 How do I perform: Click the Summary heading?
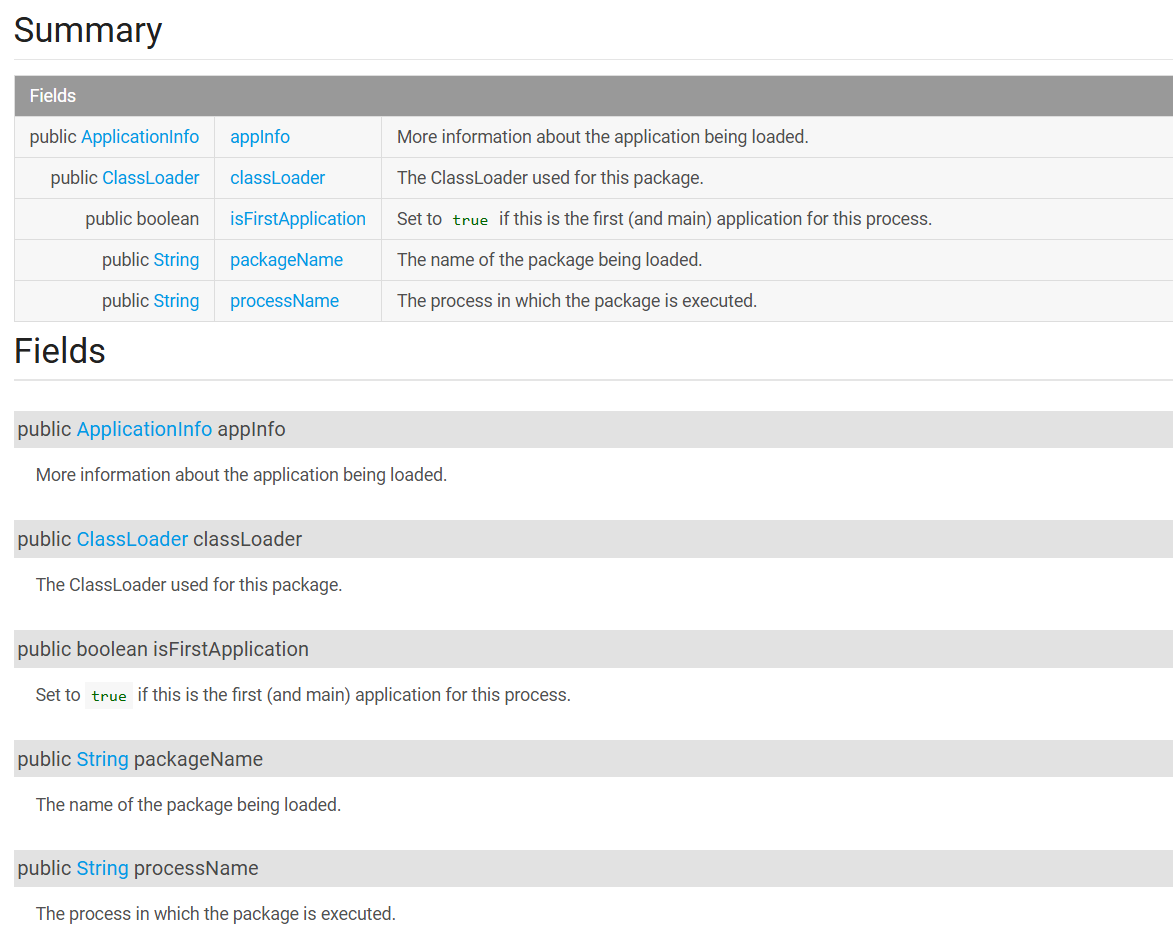coord(88,31)
